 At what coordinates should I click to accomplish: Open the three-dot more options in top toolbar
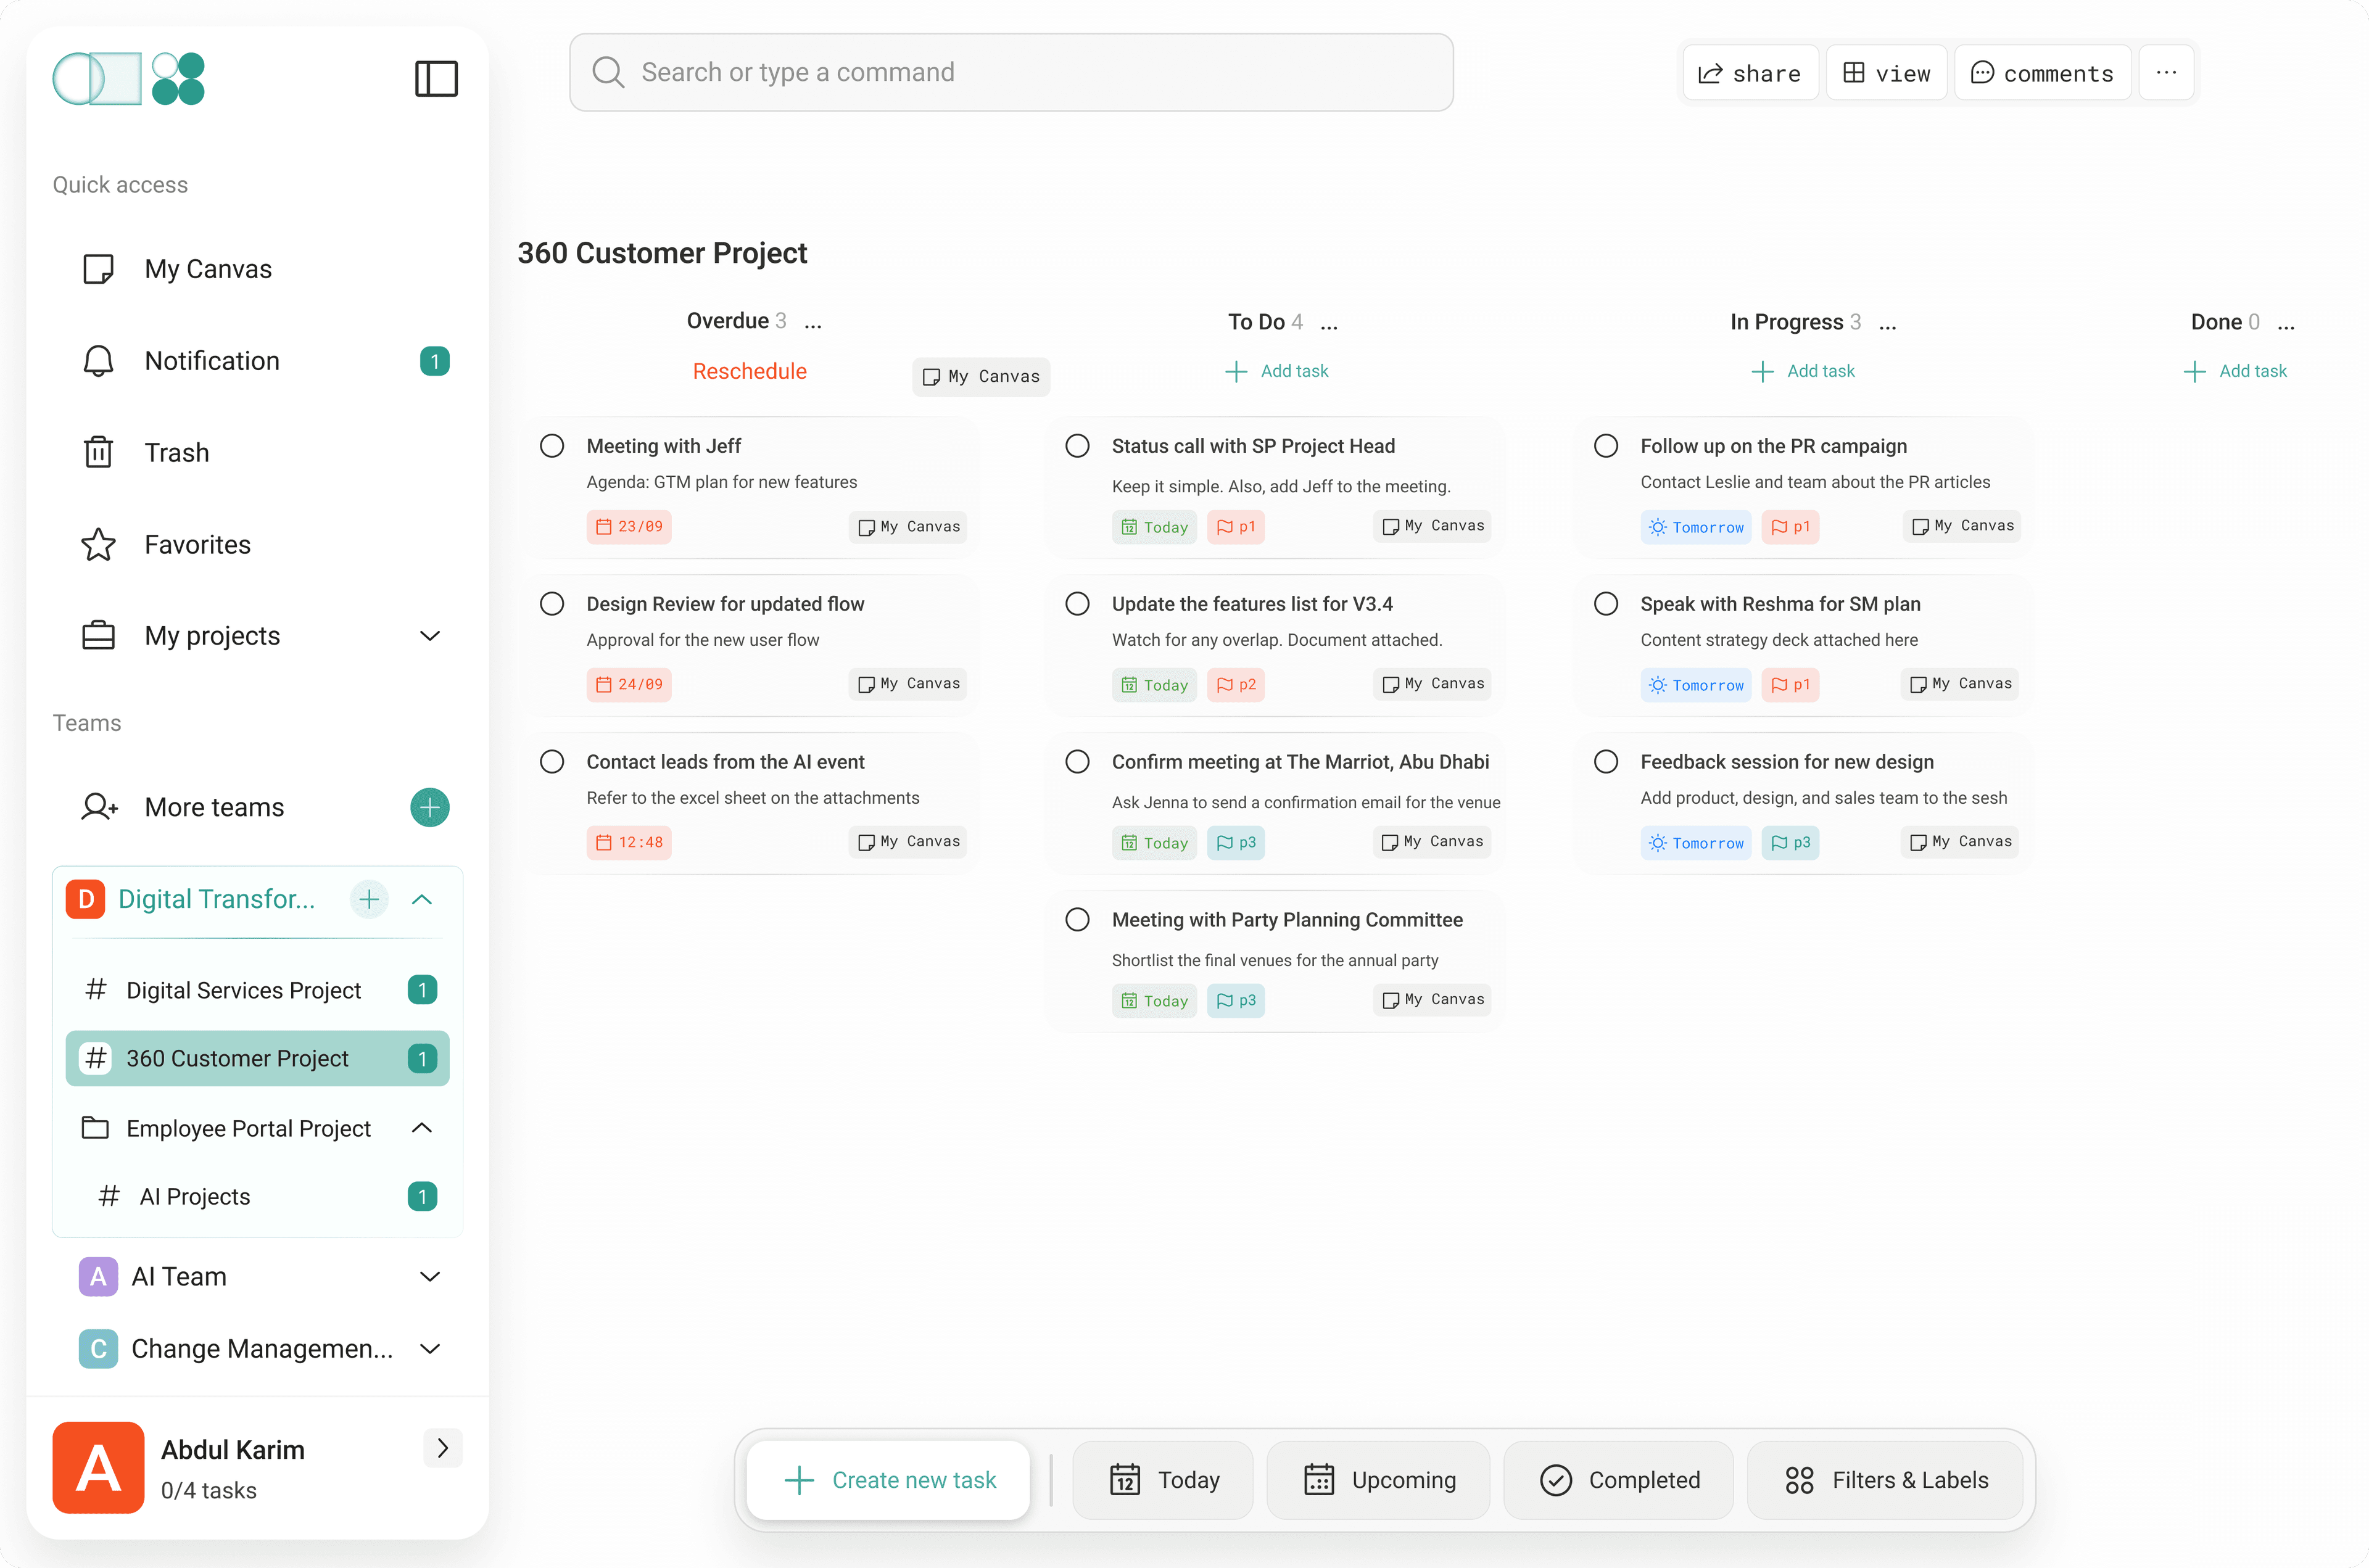point(2166,73)
